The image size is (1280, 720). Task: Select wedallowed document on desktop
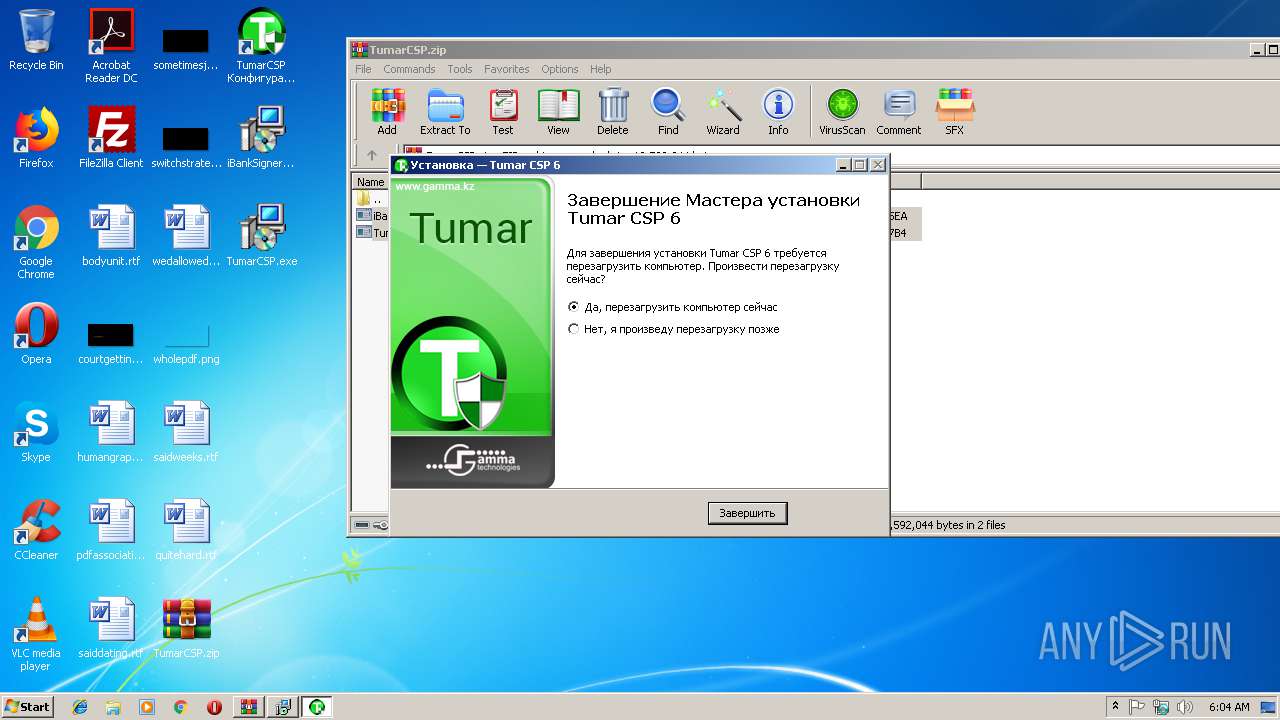[x=186, y=236]
